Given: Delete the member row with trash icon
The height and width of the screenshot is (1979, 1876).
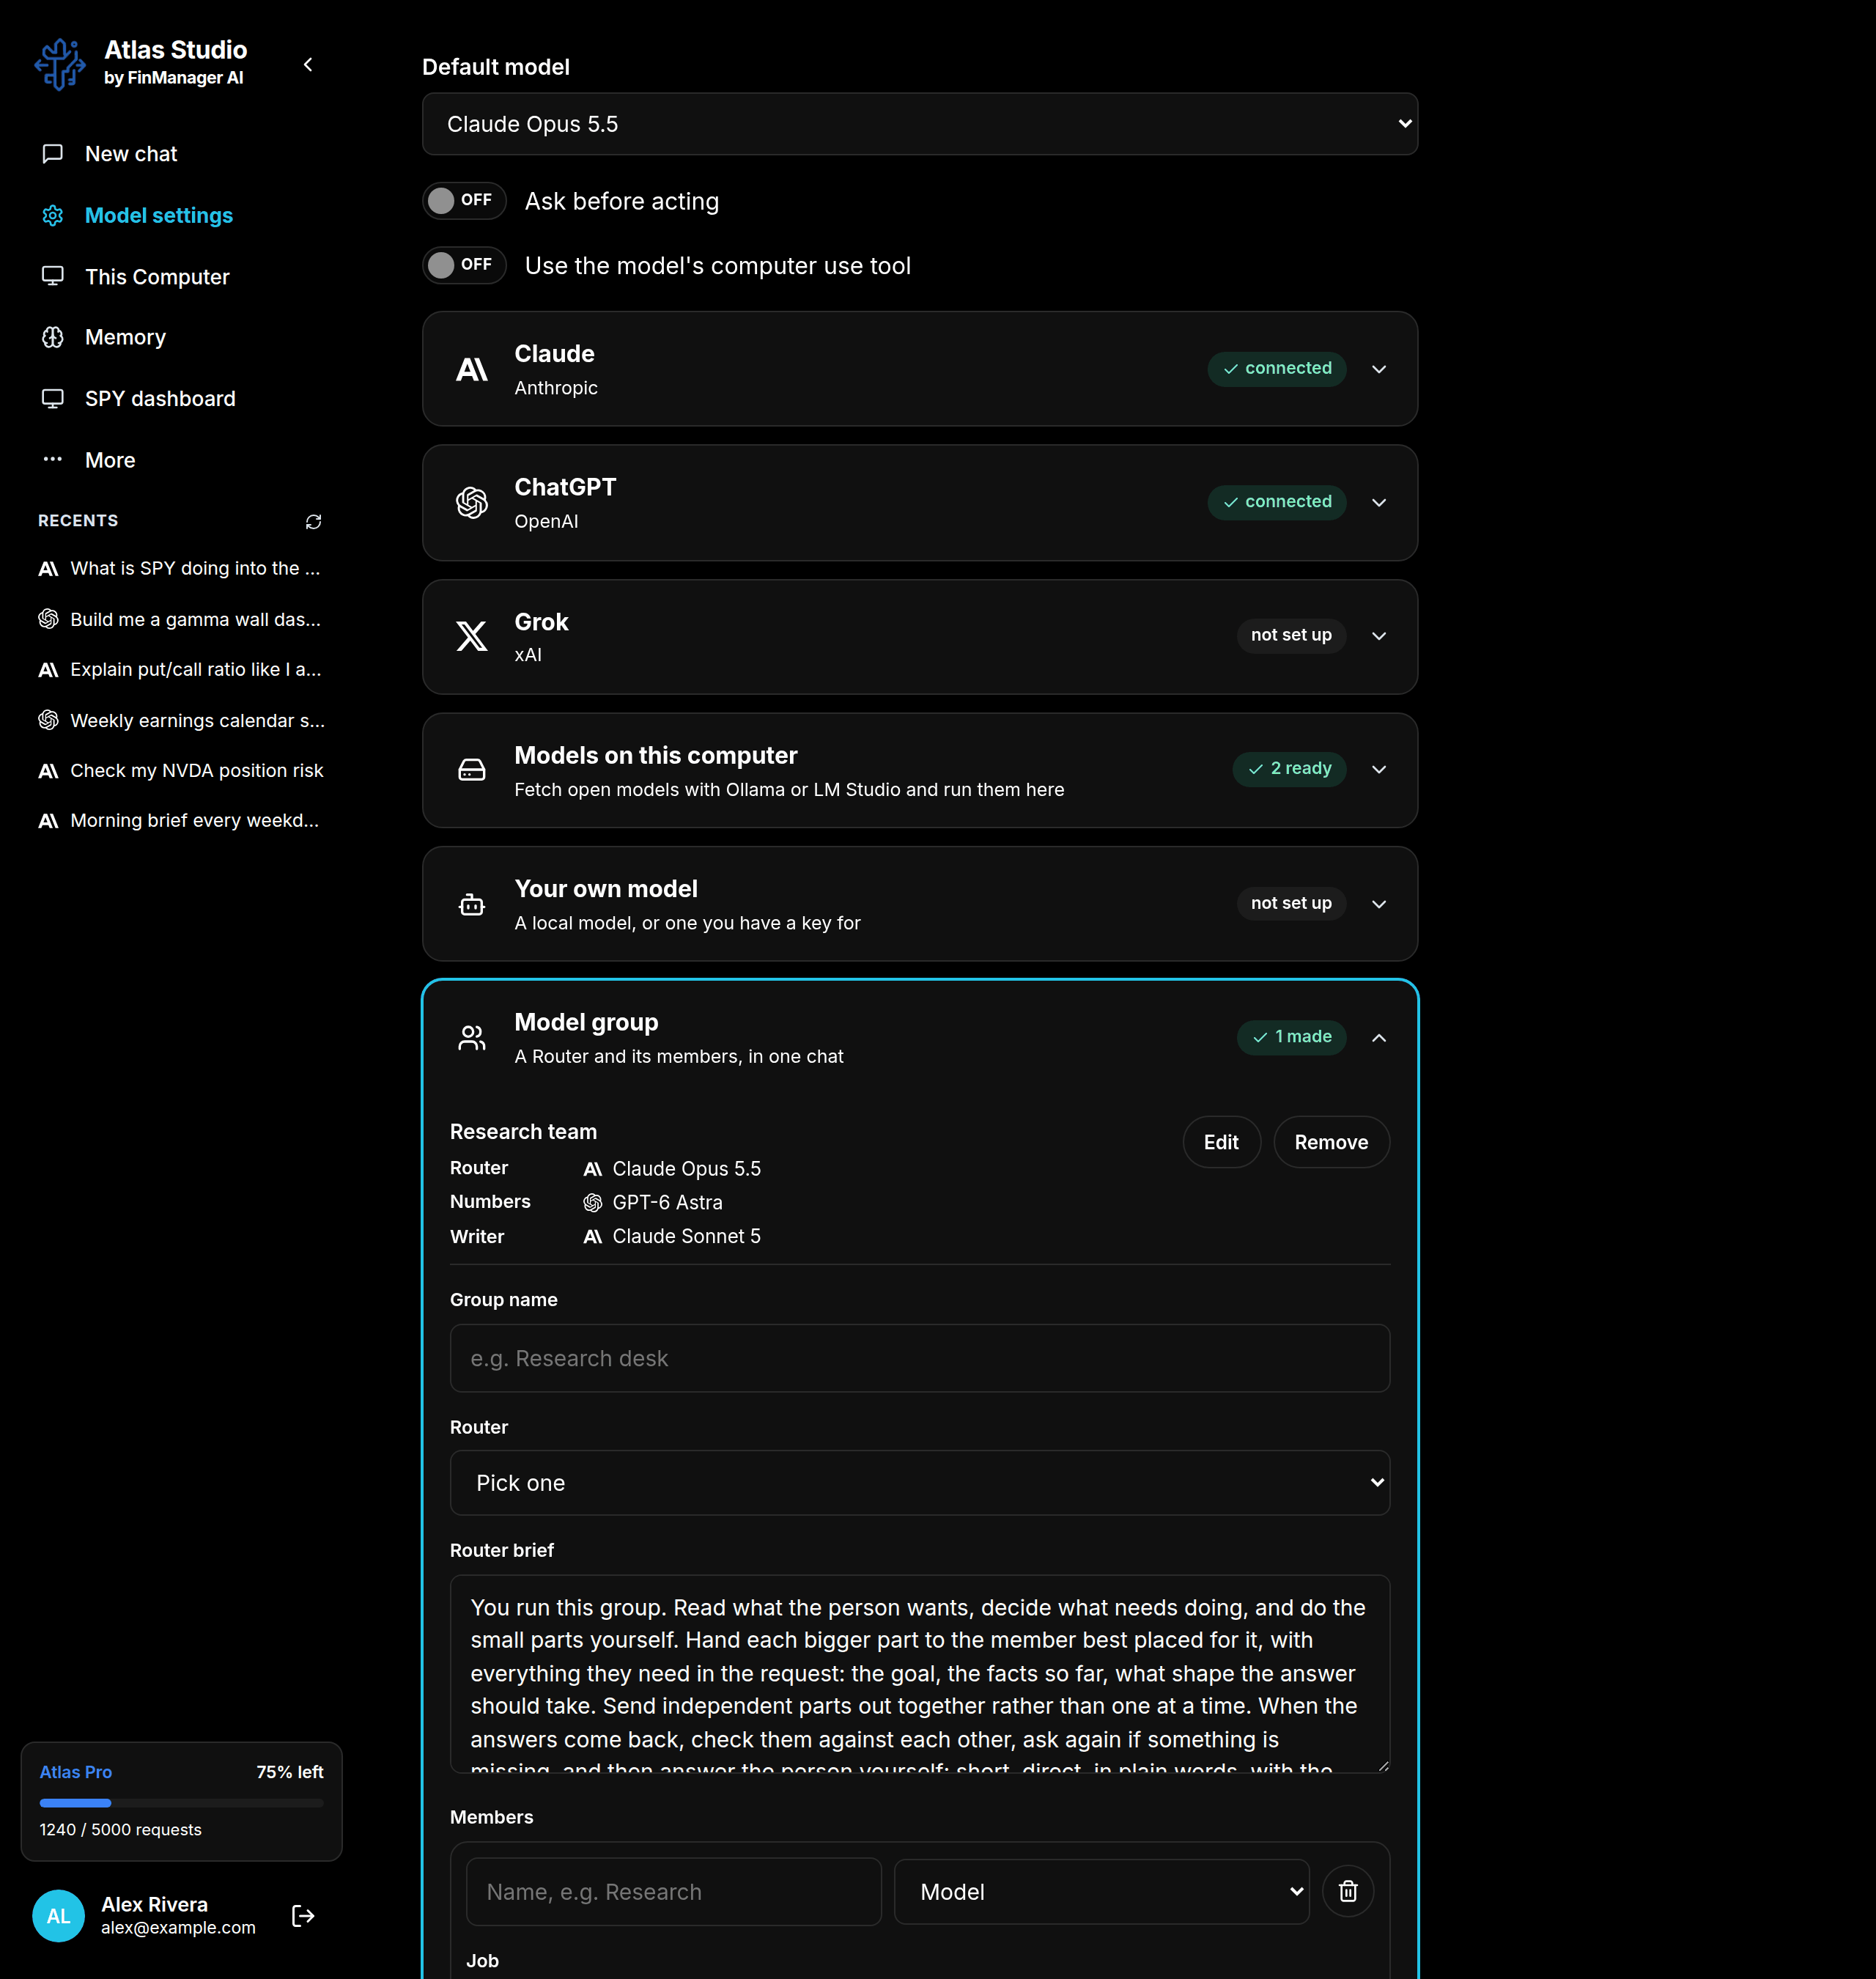Looking at the screenshot, I should pos(1348,1891).
